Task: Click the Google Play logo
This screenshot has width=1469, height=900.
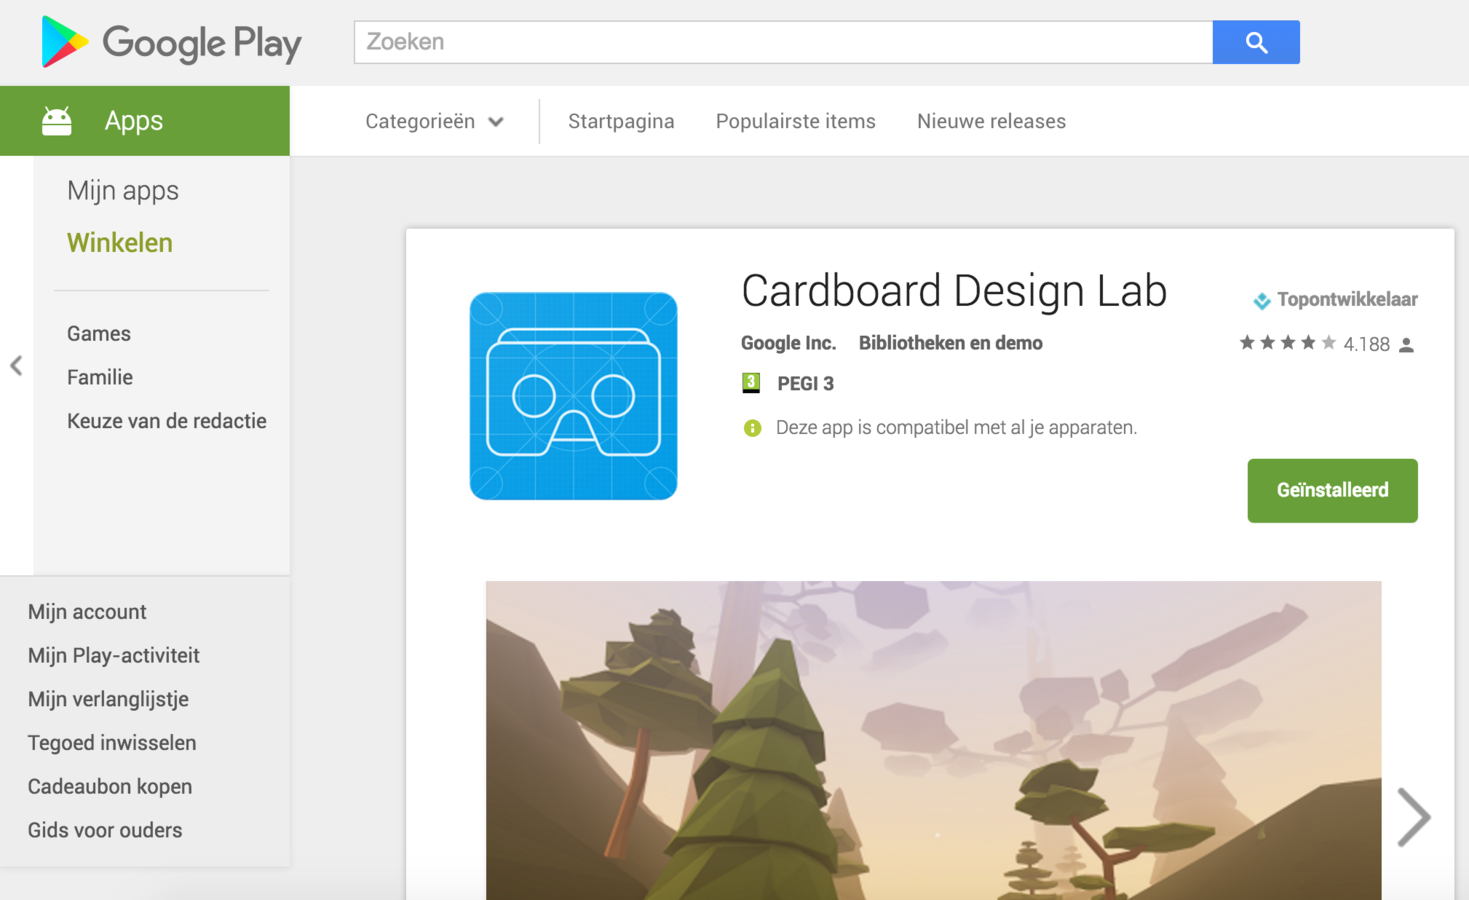Action: point(171,42)
